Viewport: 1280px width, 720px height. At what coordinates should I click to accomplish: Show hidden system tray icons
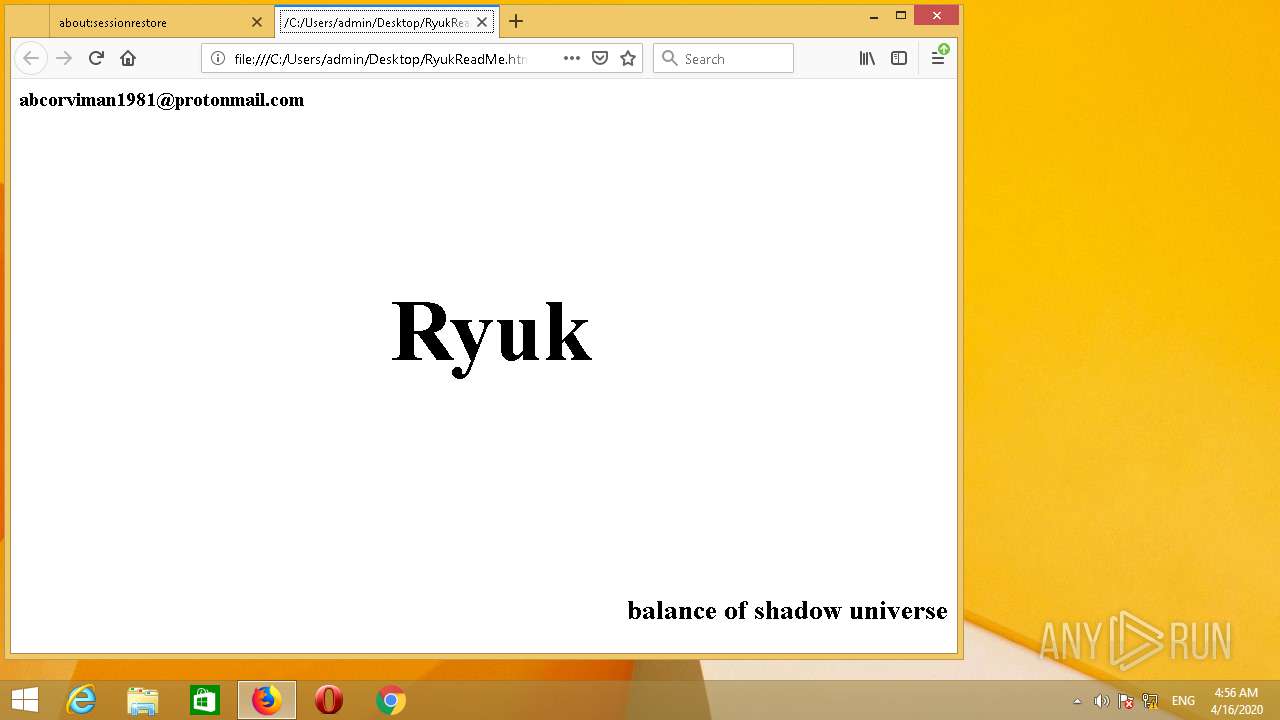click(1077, 701)
